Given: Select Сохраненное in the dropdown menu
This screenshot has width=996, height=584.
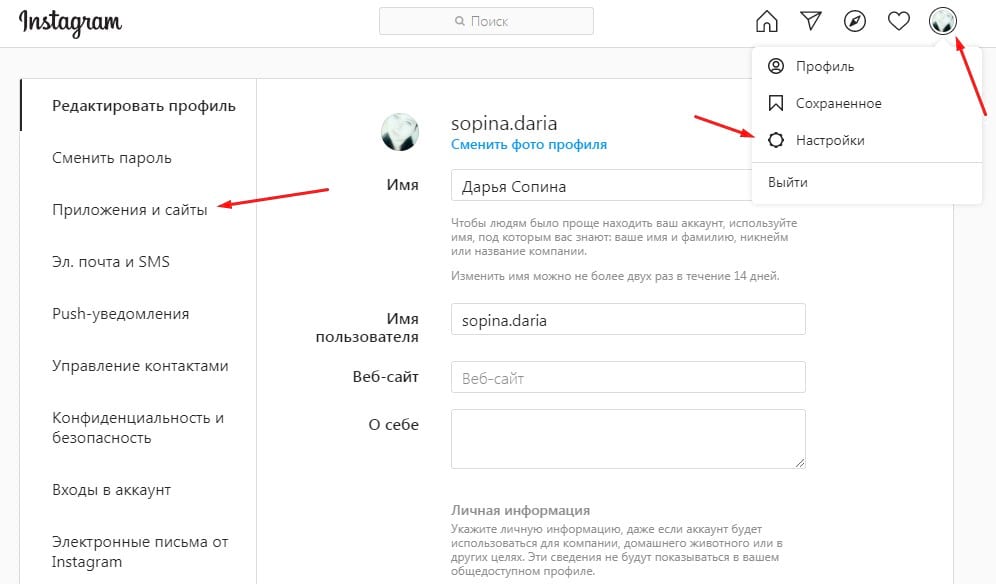Looking at the screenshot, I should (x=838, y=103).
